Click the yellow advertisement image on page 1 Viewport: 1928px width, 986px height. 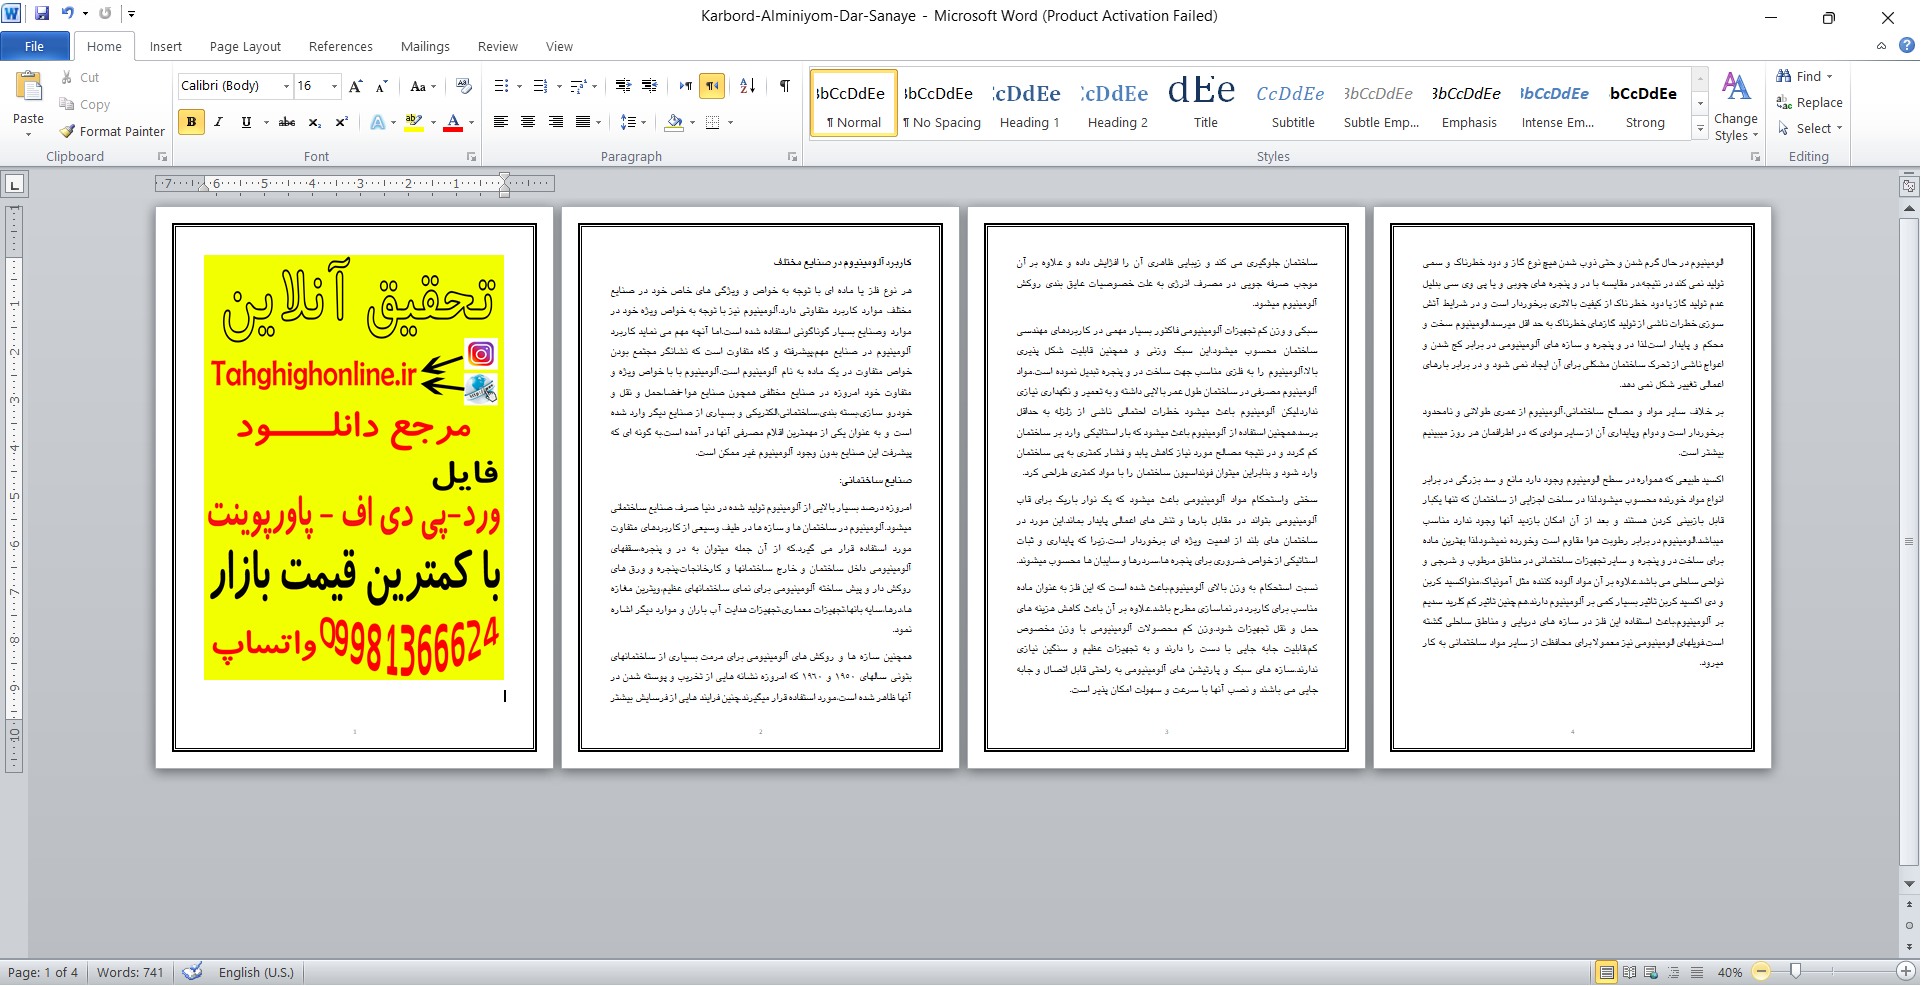tap(353, 467)
